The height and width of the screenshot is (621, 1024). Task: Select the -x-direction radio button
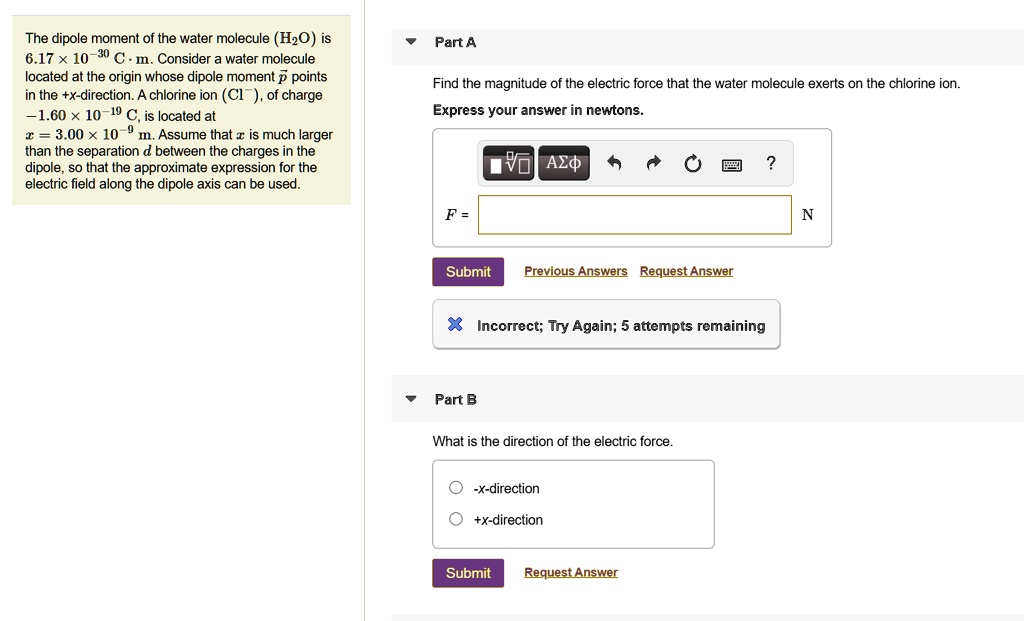tap(456, 488)
